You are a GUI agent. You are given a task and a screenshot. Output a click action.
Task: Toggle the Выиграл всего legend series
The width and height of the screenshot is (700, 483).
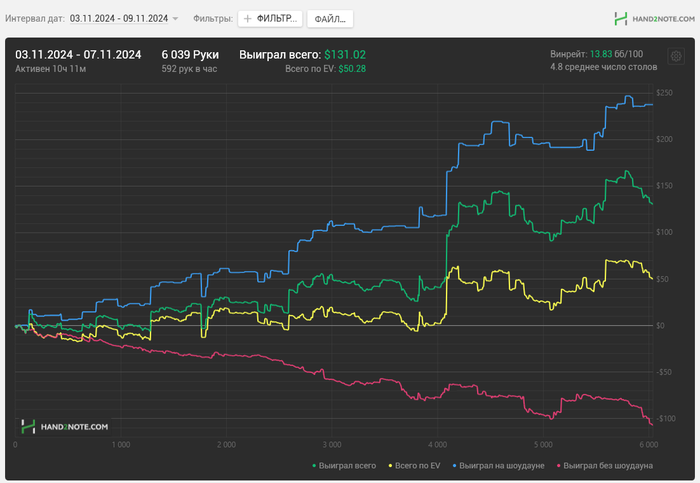tap(344, 466)
